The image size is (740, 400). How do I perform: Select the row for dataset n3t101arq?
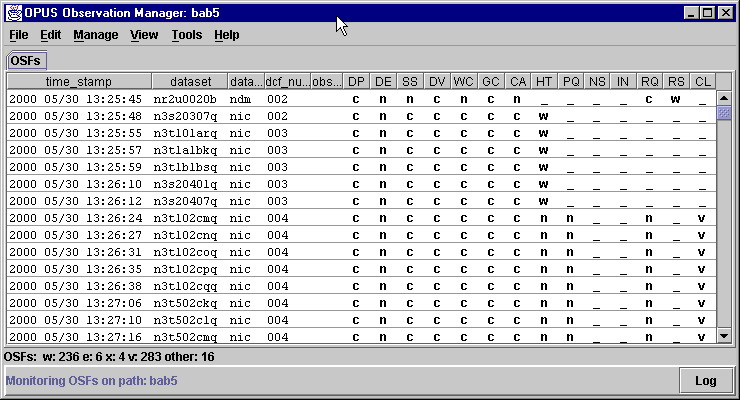pyautogui.click(x=183, y=133)
